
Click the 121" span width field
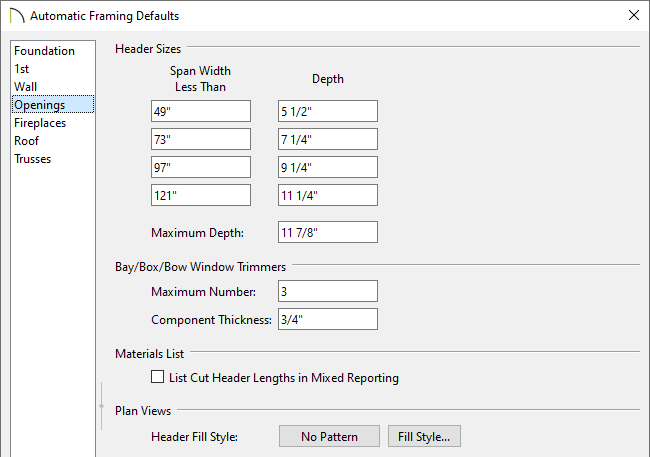pos(201,195)
